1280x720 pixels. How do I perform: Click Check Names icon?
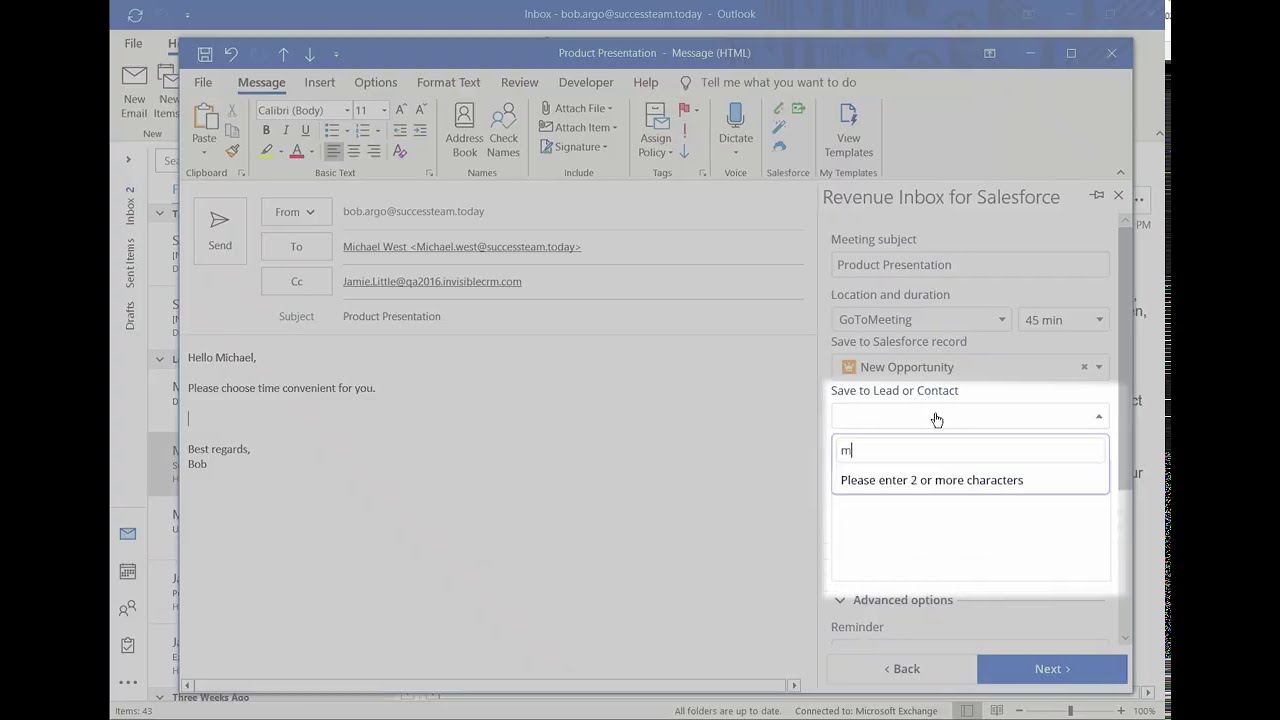pyautogui.click(x=503, y=130)
